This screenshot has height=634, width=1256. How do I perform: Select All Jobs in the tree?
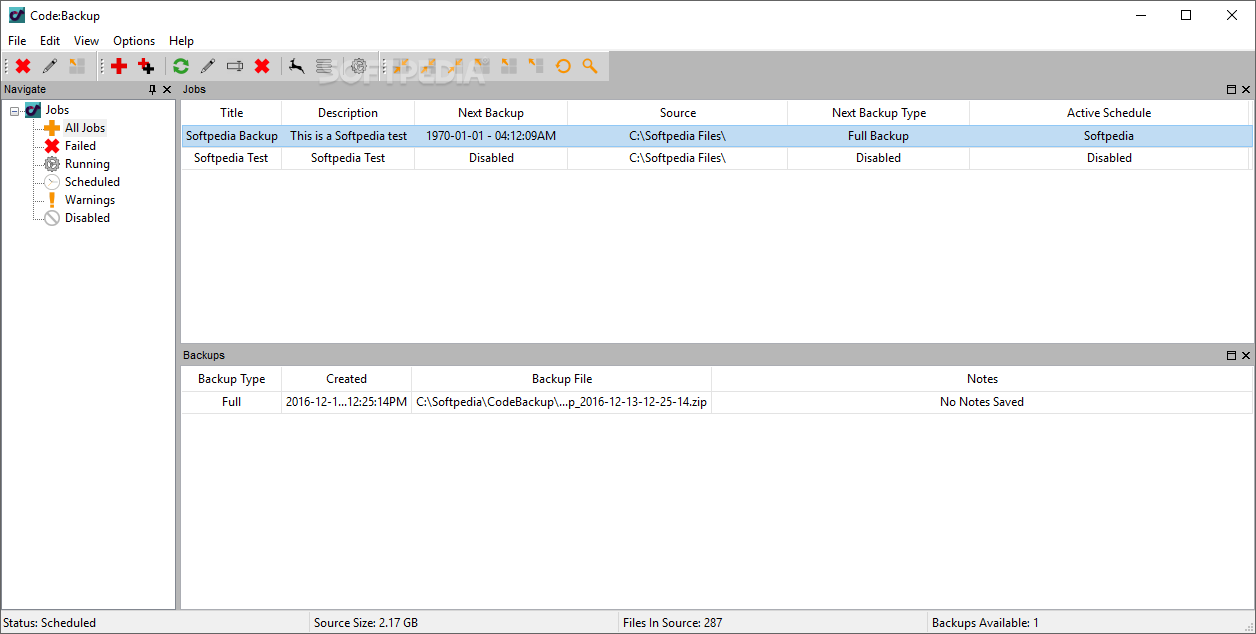point(85,128)
